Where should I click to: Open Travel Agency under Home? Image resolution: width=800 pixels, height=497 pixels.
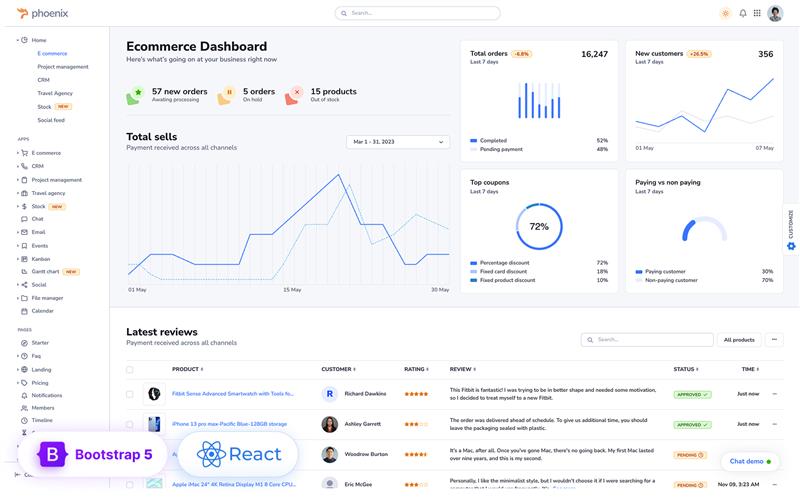(55, 93)
